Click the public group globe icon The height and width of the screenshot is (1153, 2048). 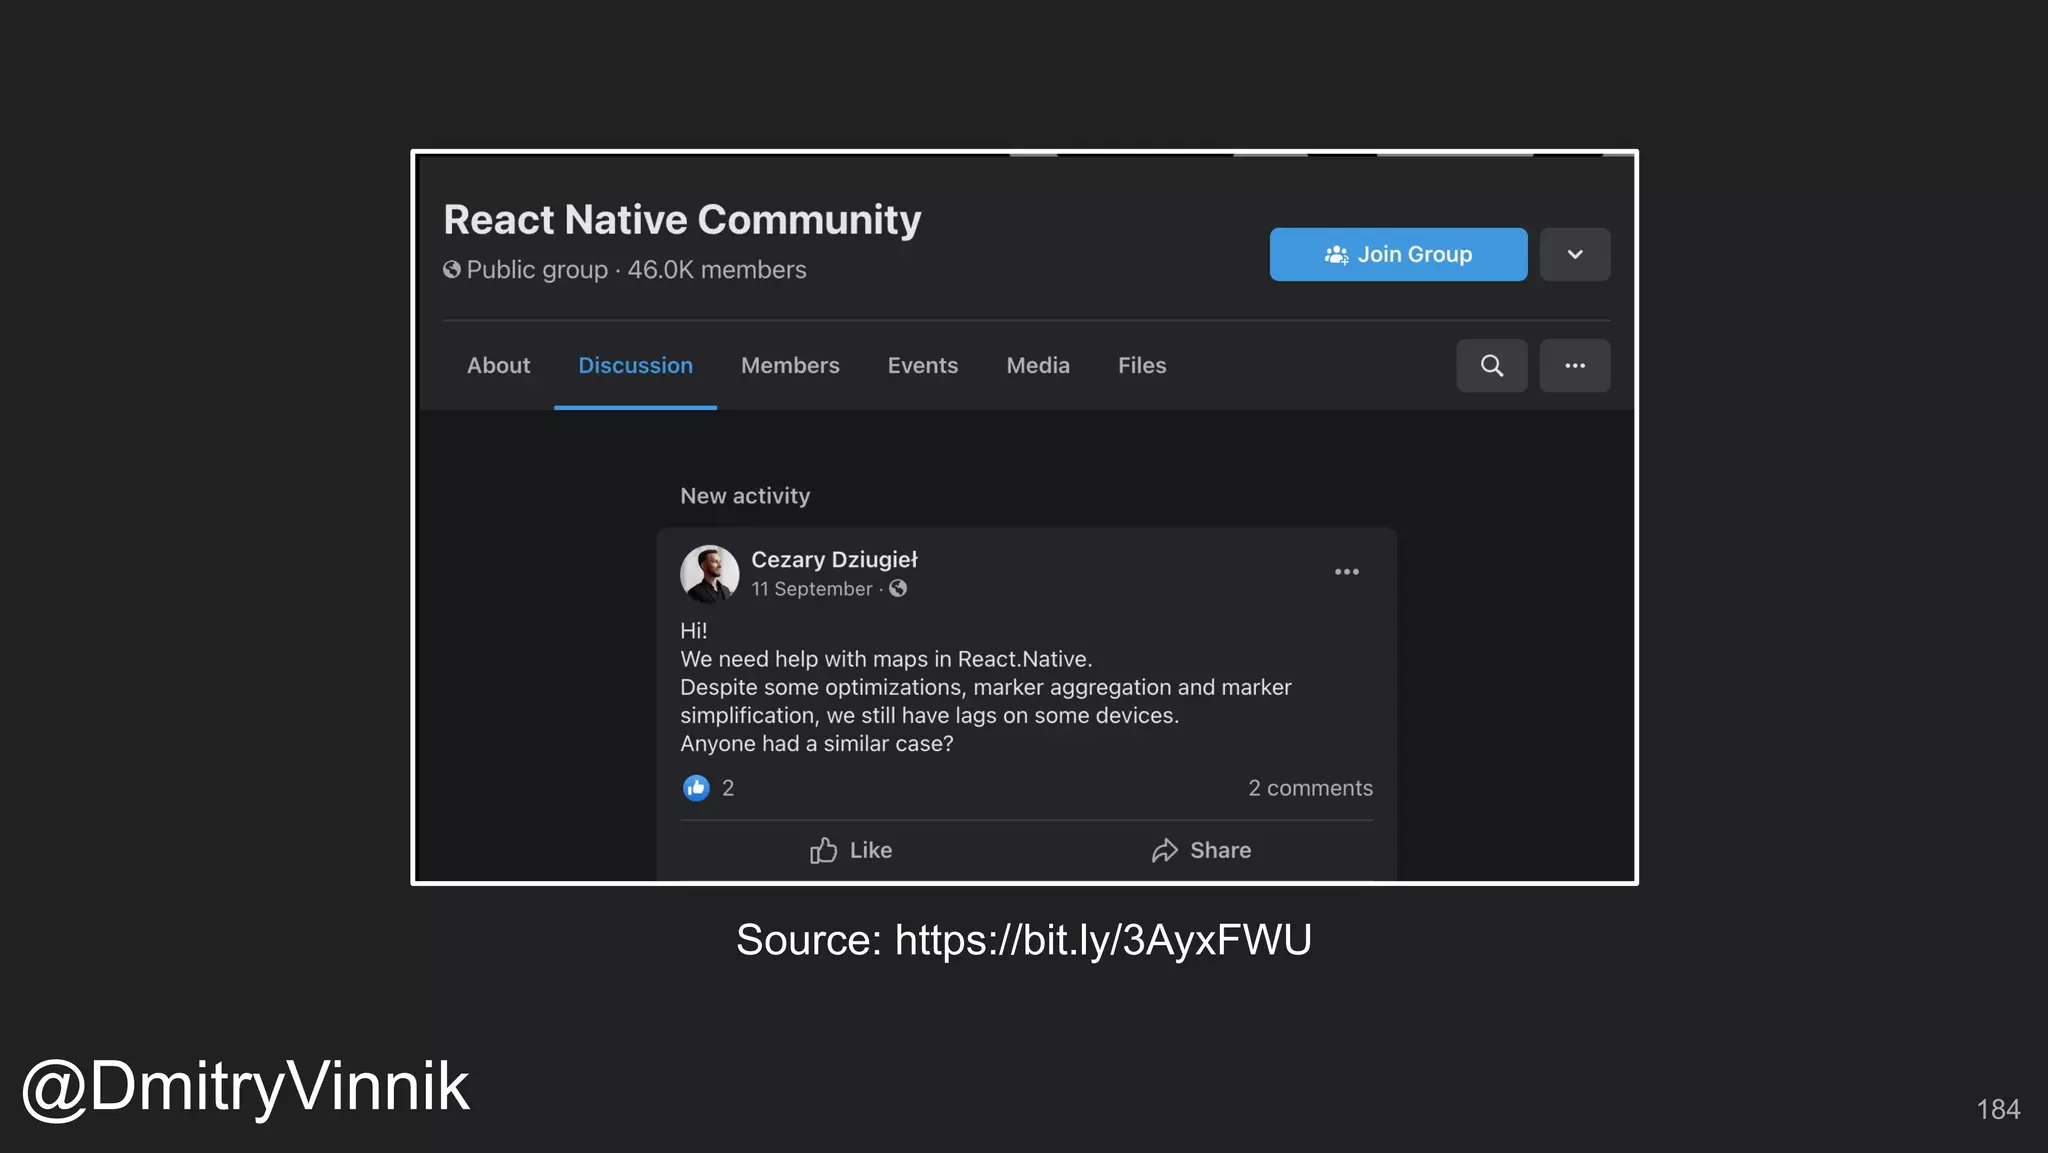pos(452,270)
